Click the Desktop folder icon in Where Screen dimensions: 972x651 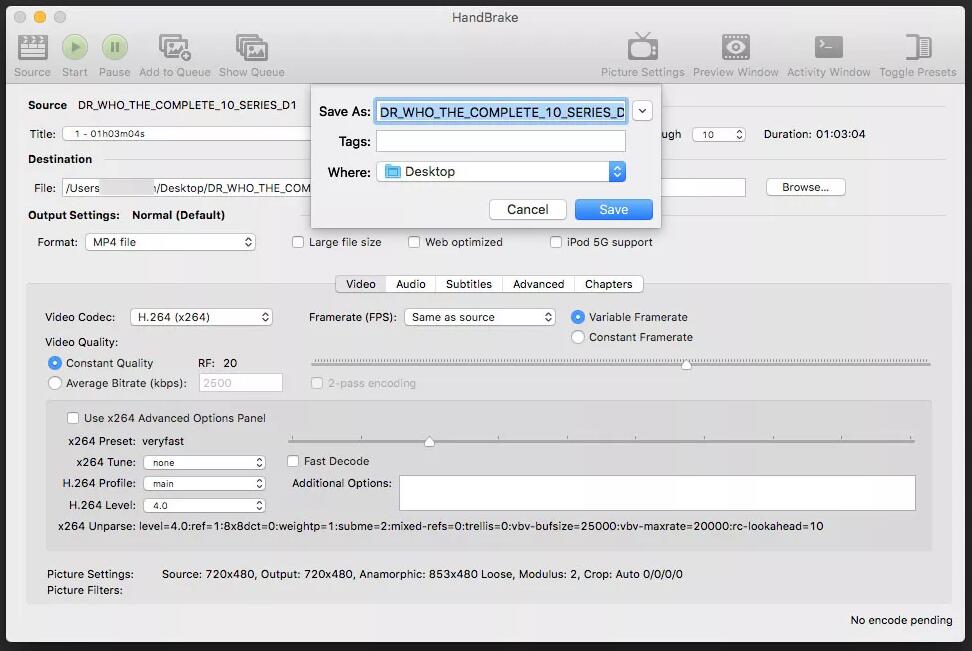click(x=393, y=172)
